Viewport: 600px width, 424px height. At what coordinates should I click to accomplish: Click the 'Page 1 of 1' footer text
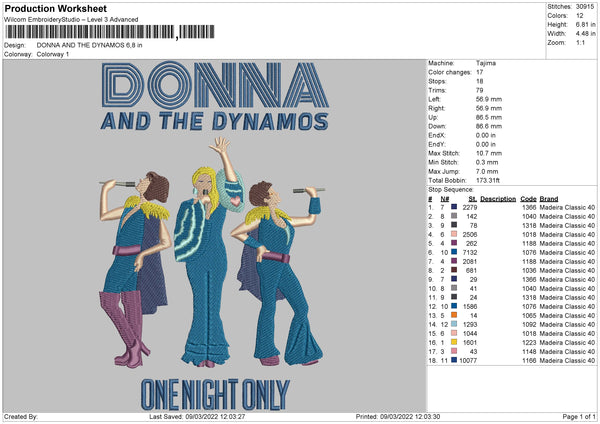pyautogui.click(x=579, y=416)
